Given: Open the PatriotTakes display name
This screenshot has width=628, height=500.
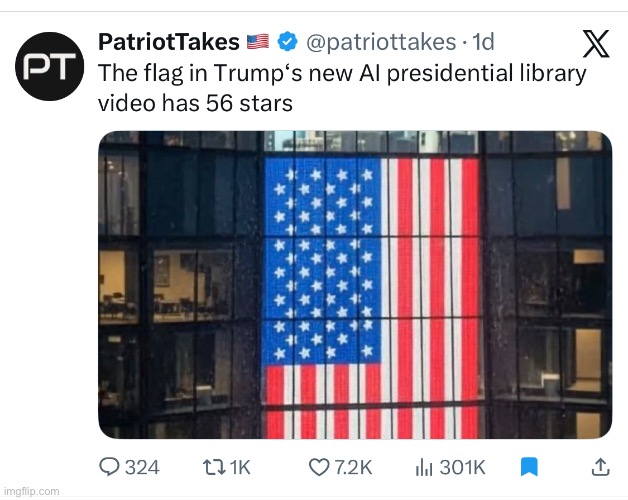Looking at the screenshot, I should [x=169, y=42].
